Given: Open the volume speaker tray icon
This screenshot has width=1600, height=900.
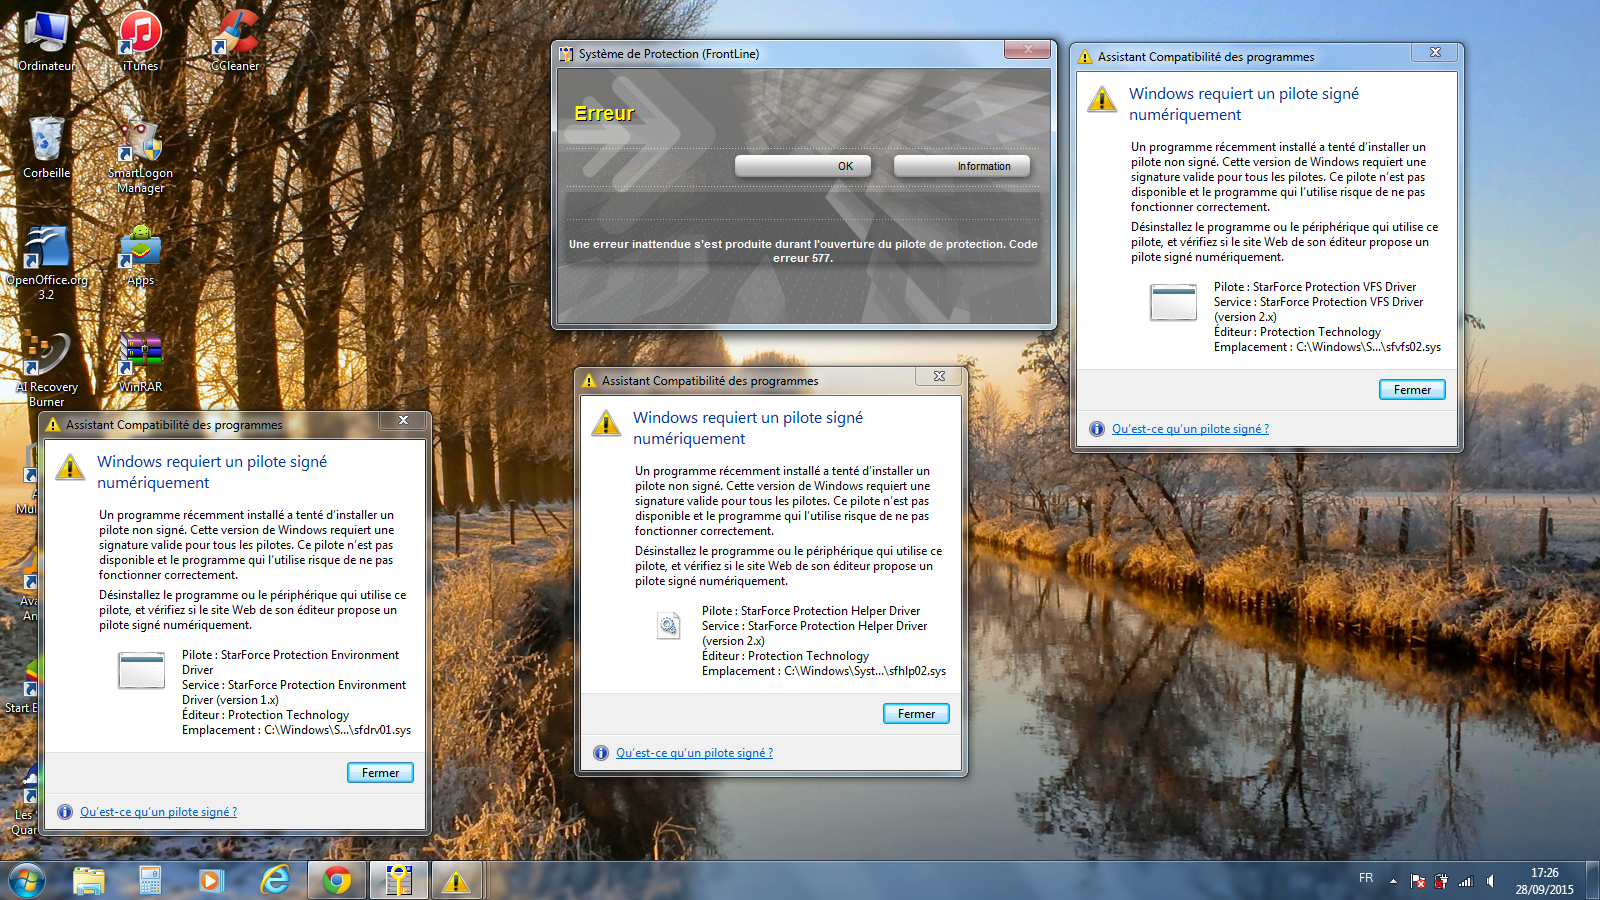Looking at the screenshot, I should click(x=1490, y=881).
